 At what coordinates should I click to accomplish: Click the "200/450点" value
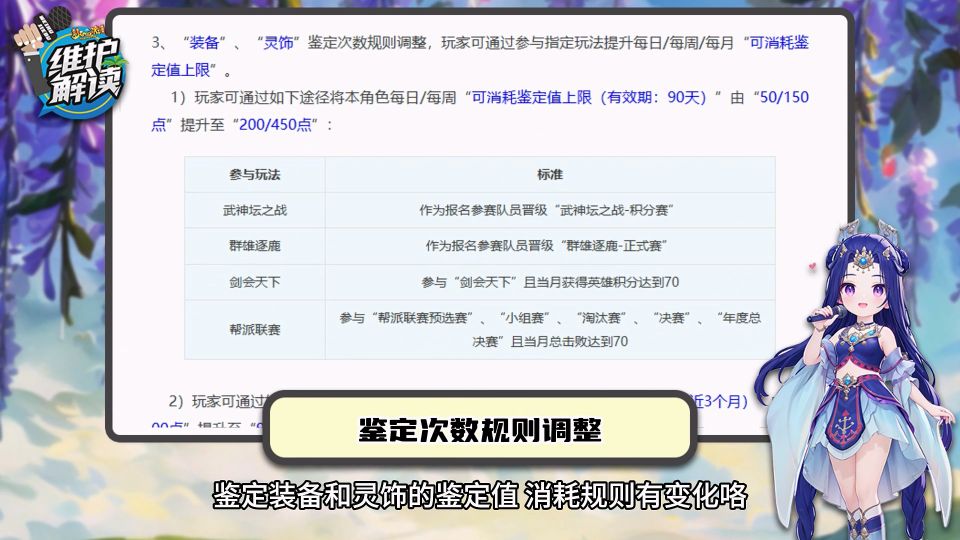point(276,125)
